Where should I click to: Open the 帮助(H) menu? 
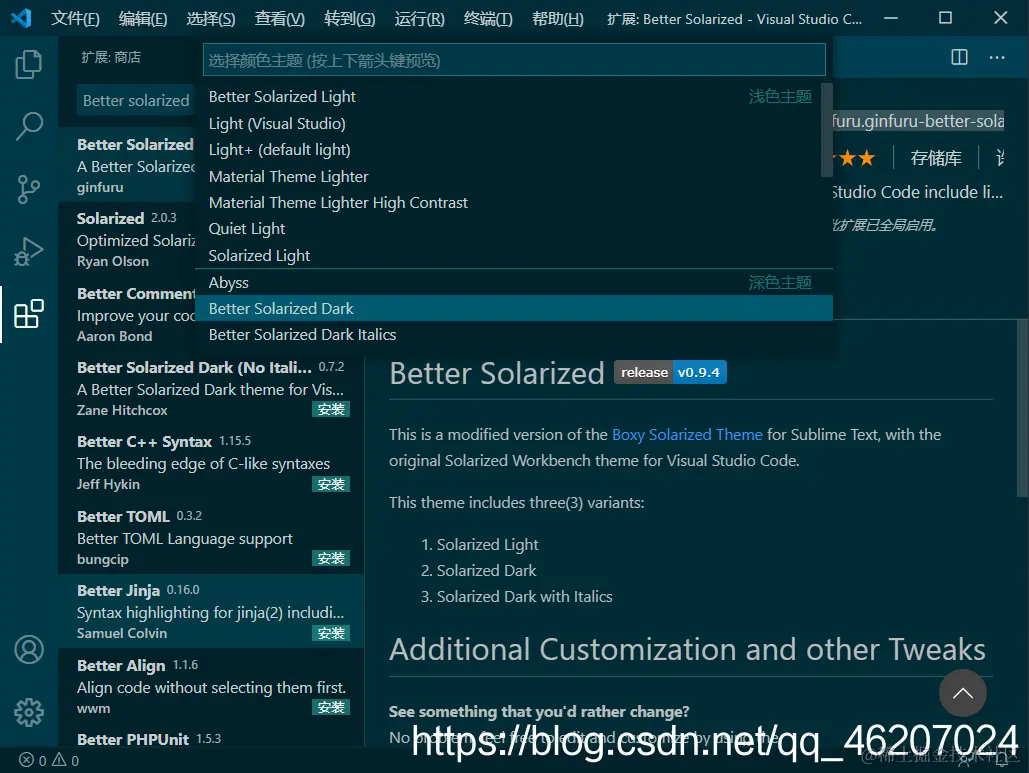(558, 18)
